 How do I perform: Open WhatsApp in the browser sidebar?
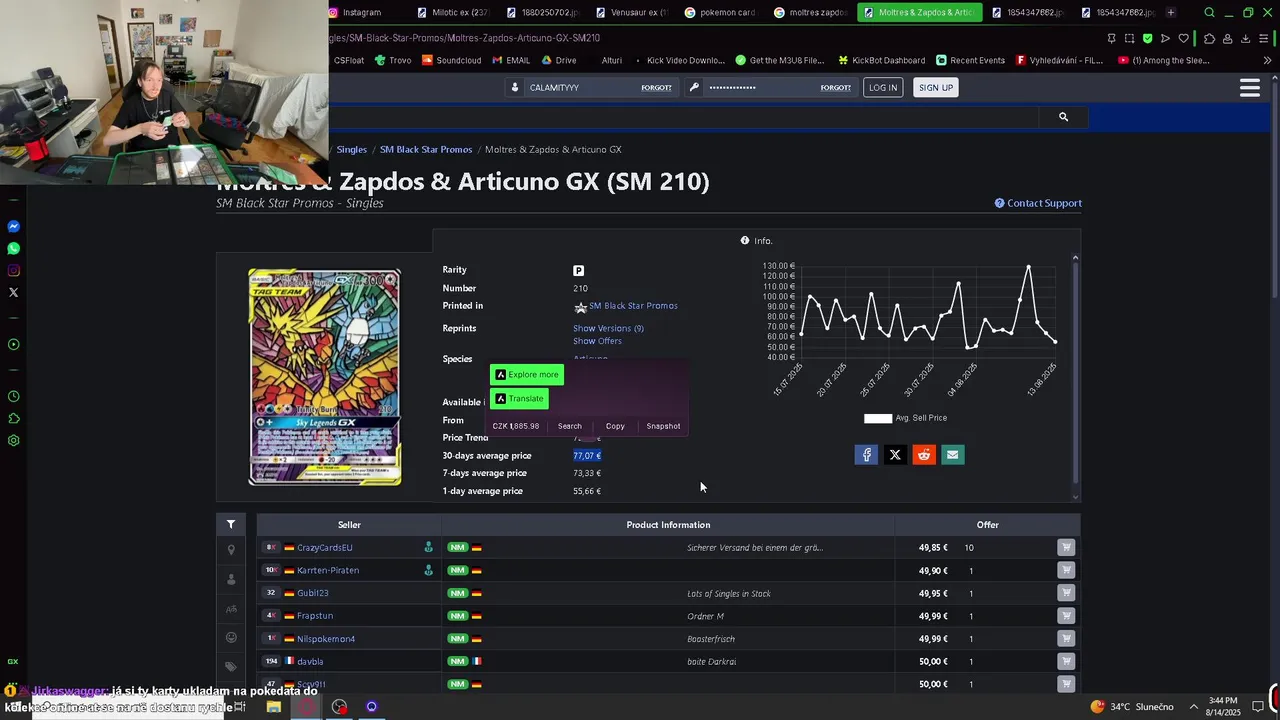tap(14, 249)
